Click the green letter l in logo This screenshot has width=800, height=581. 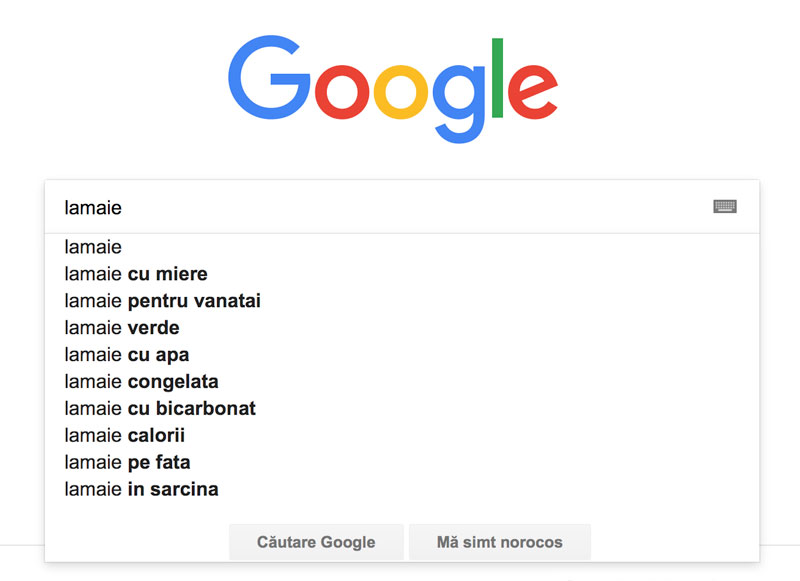tap(497, 78)
